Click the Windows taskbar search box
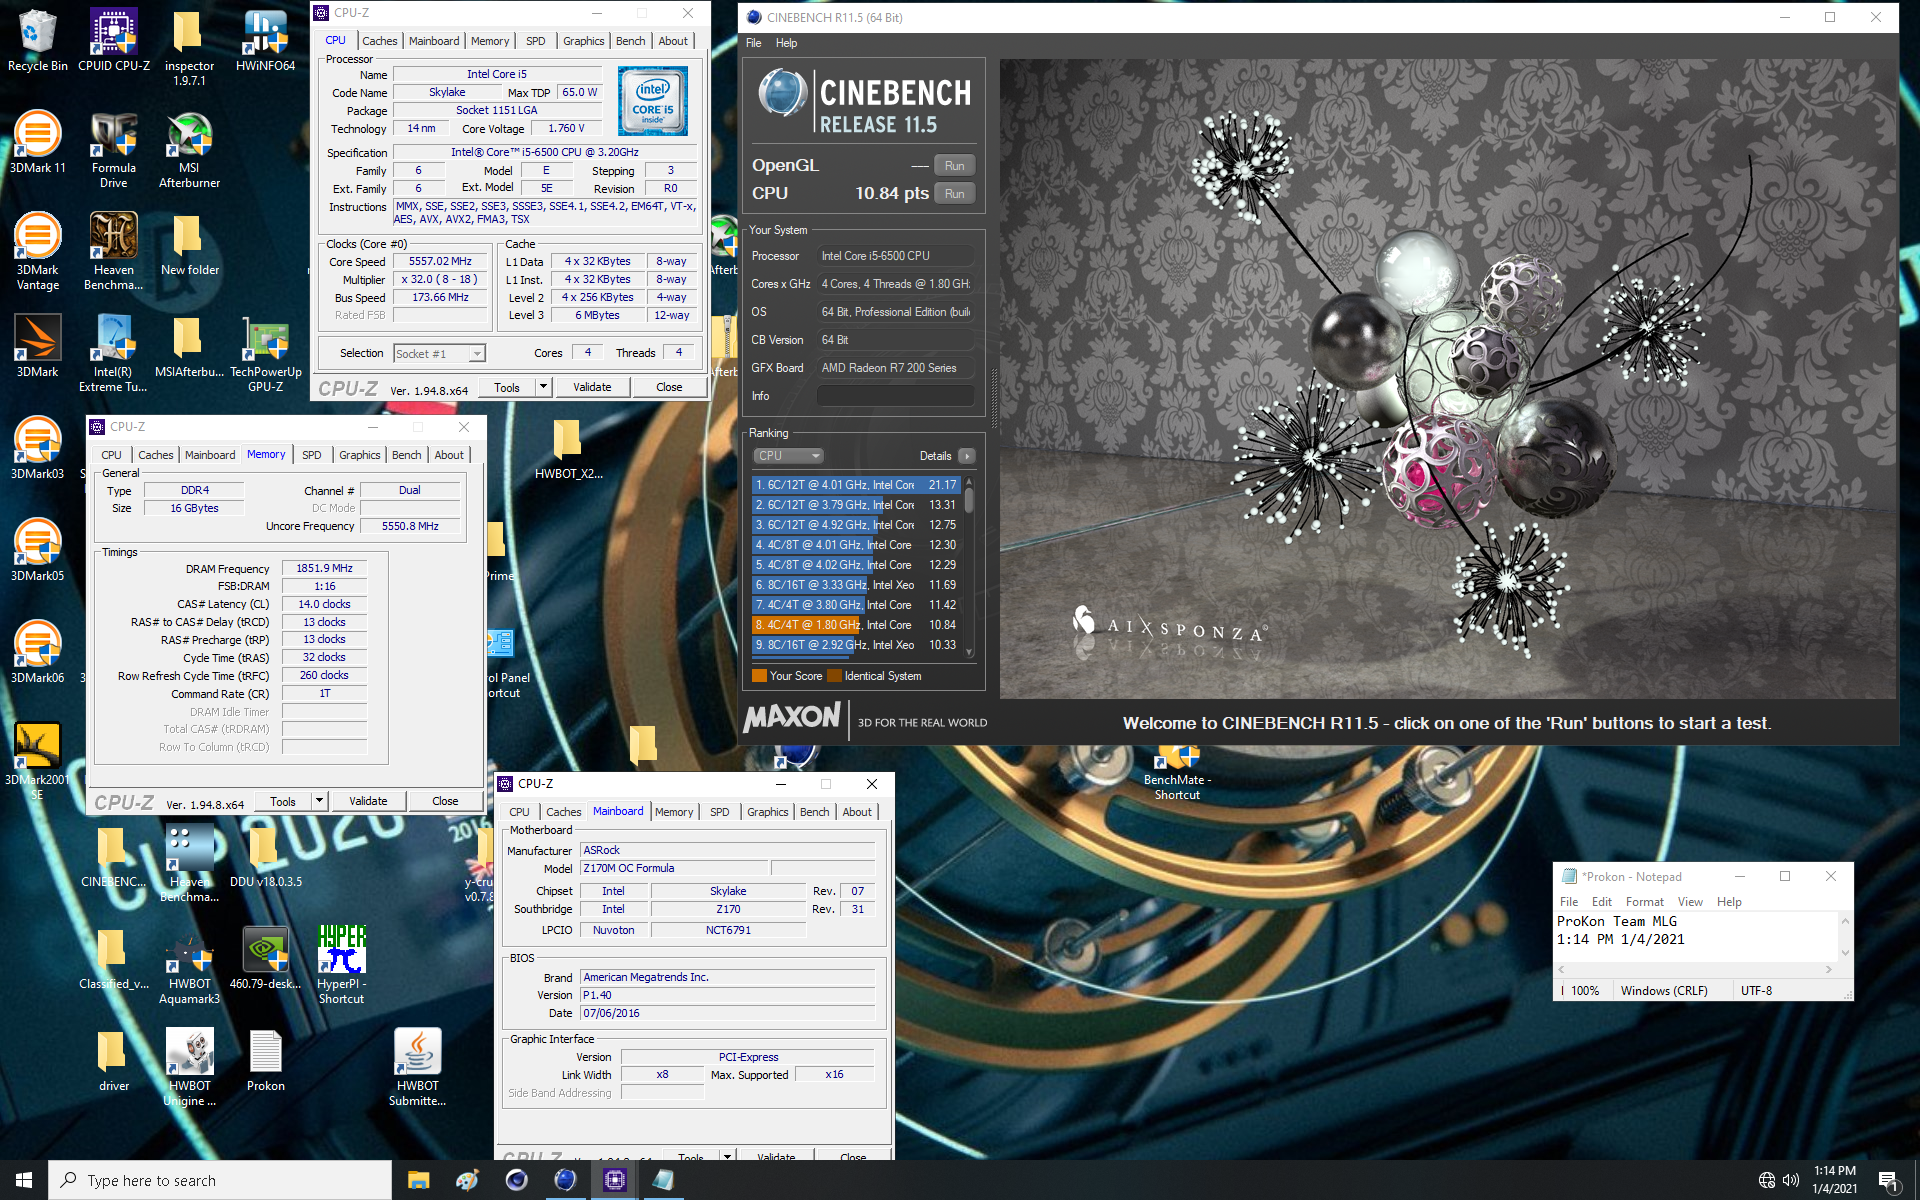 point(220,1180)
